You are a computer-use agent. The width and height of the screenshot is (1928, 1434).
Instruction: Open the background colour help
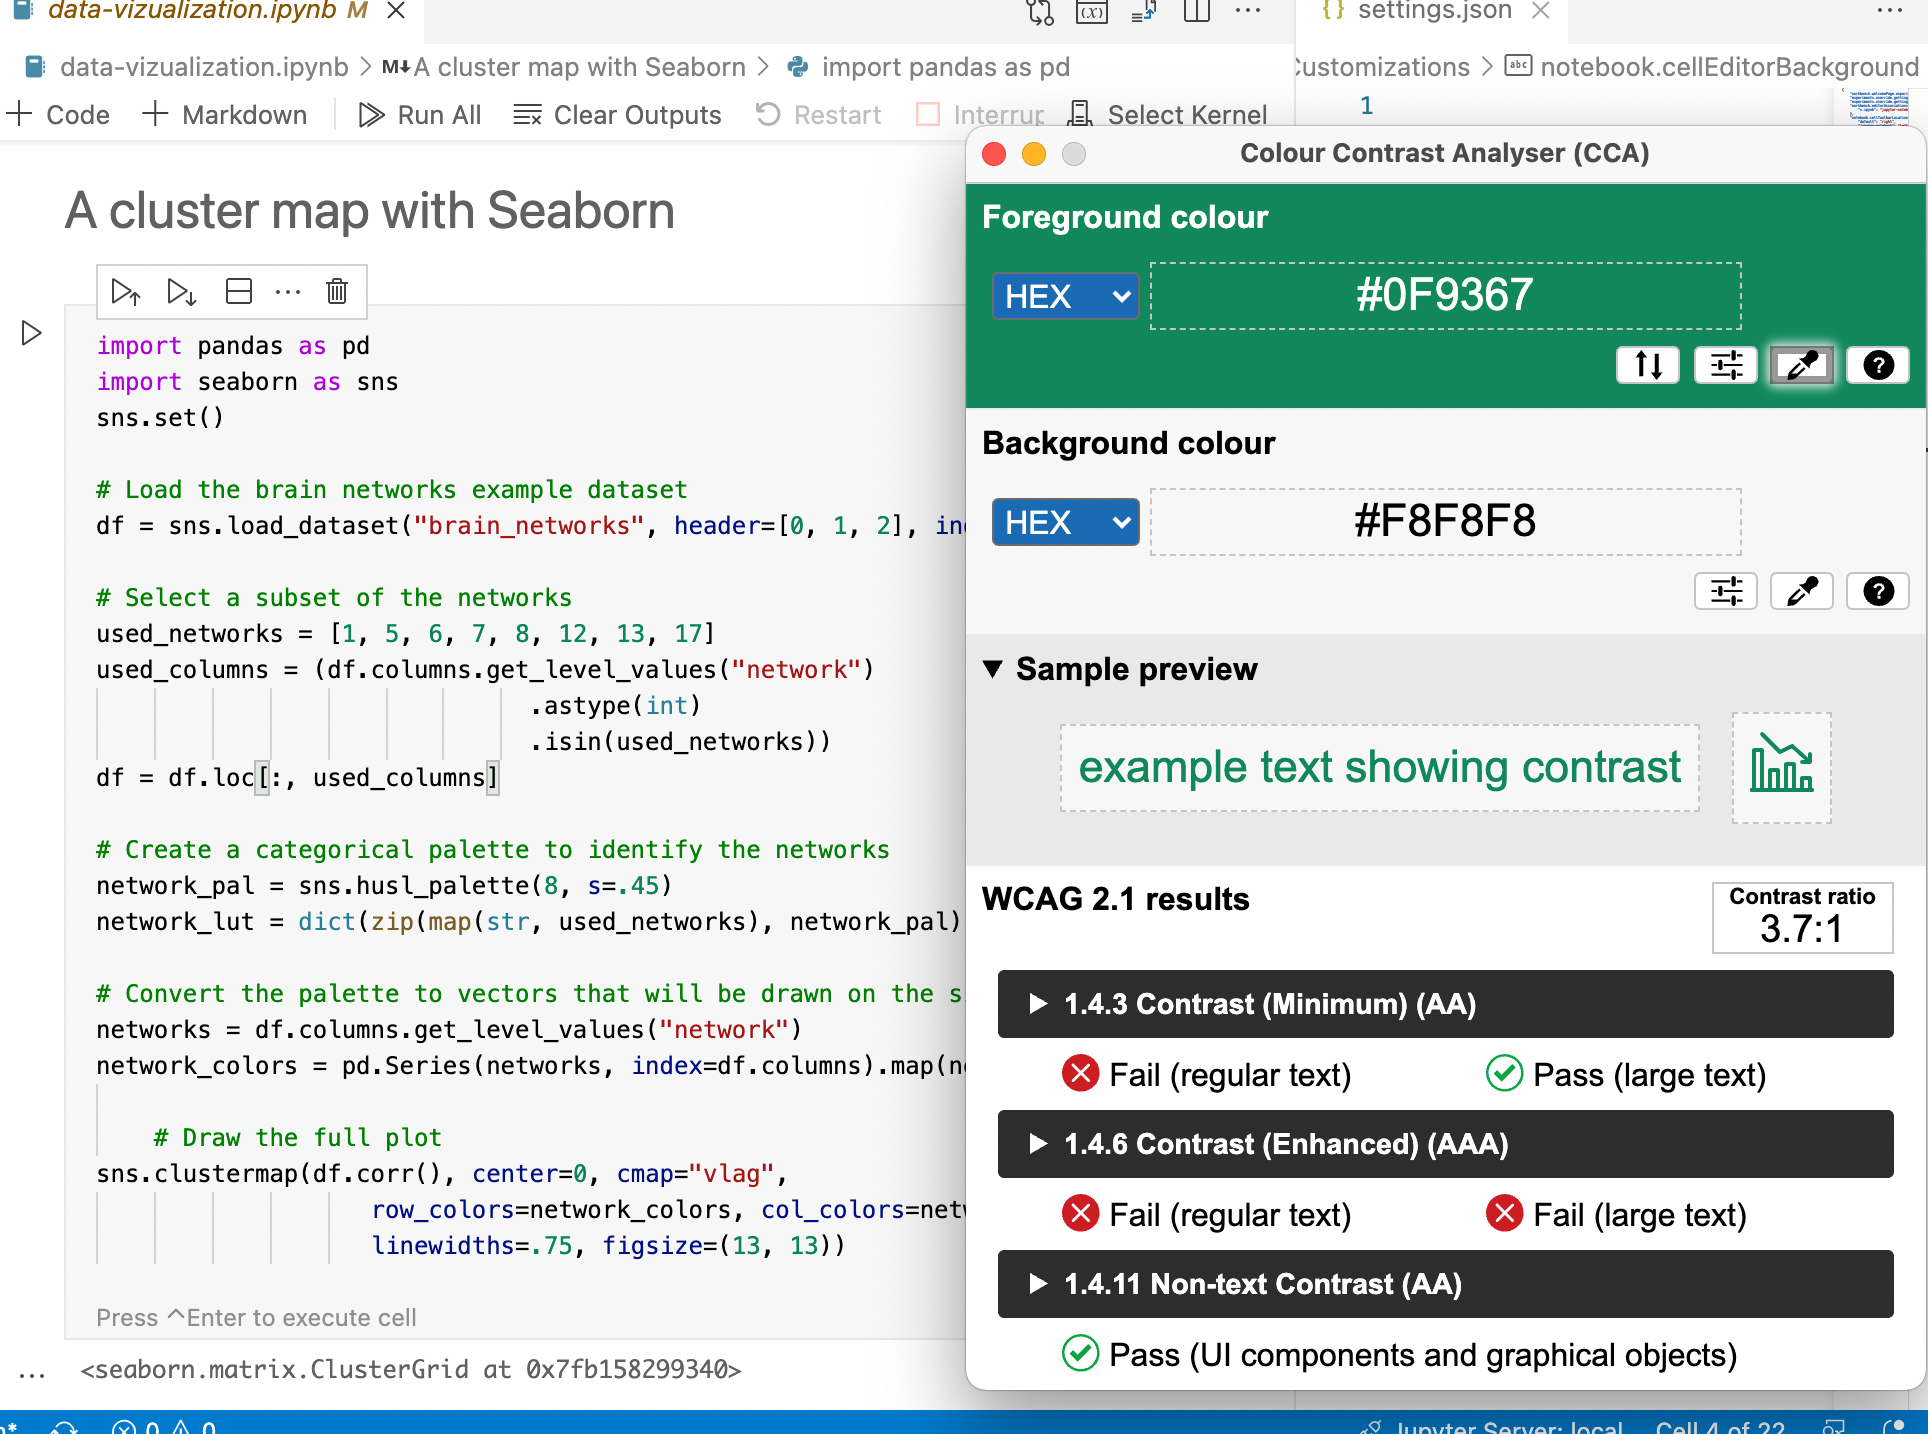(x=1878, y=591)
